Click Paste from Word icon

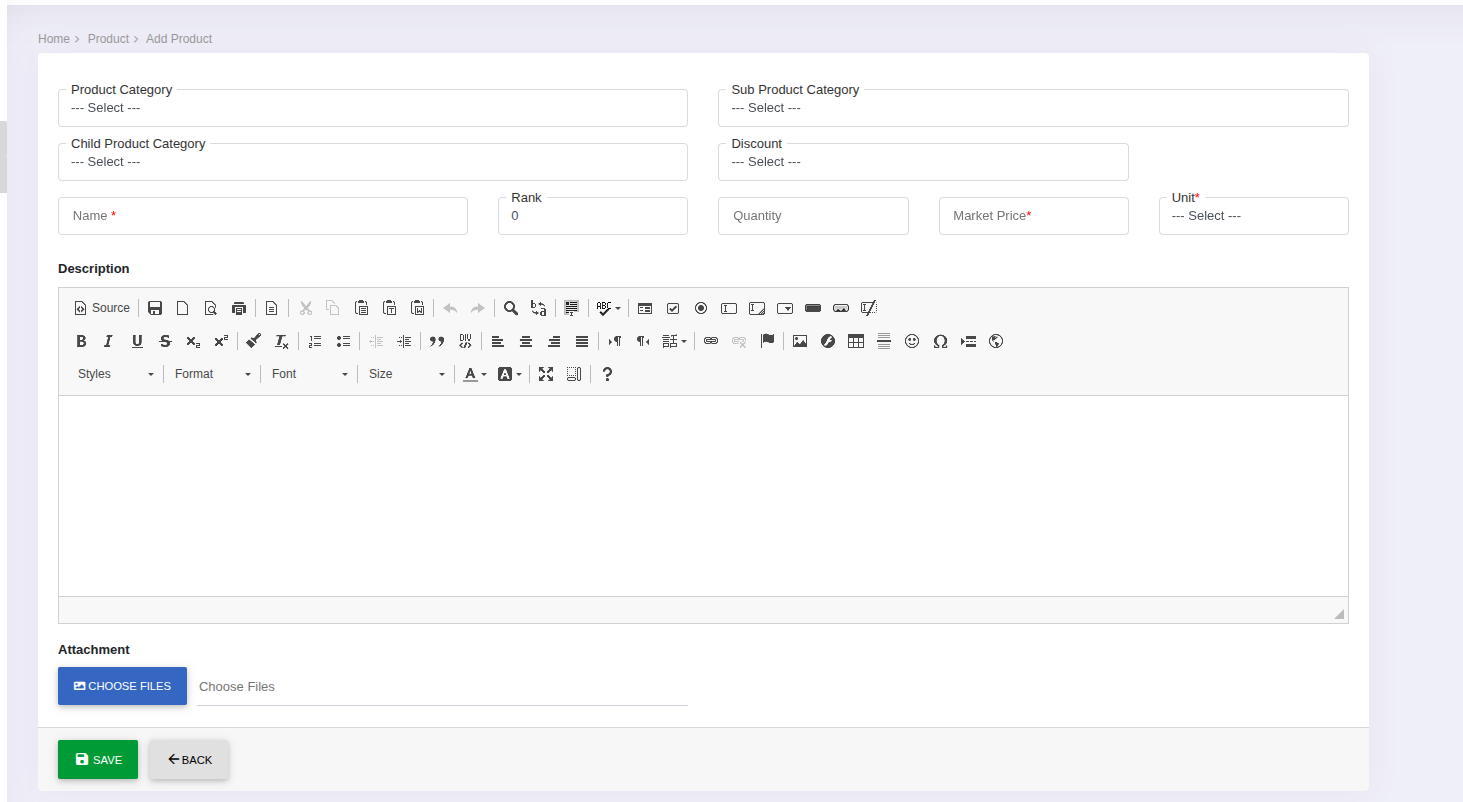point(418,308)
